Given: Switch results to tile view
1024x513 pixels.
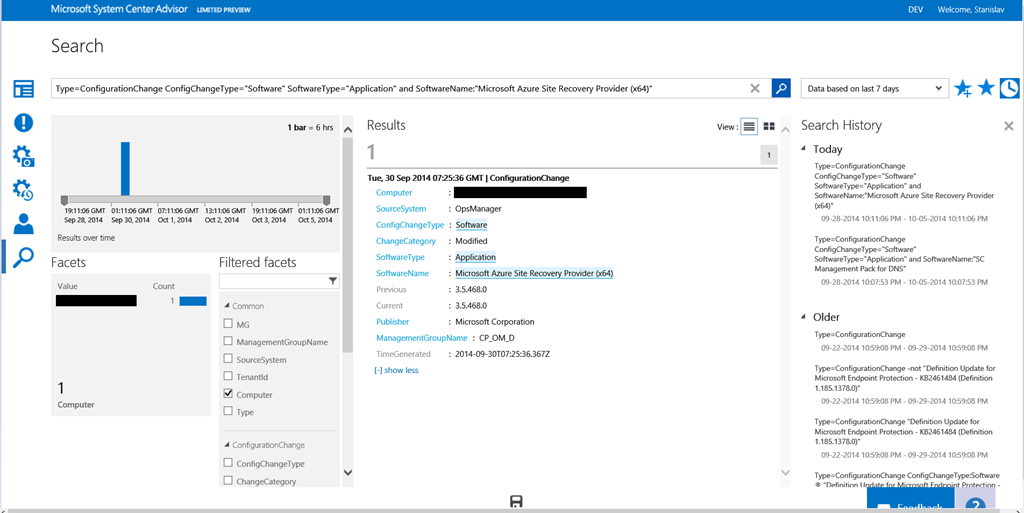Looking at the screenshot, I should point(769,126).
